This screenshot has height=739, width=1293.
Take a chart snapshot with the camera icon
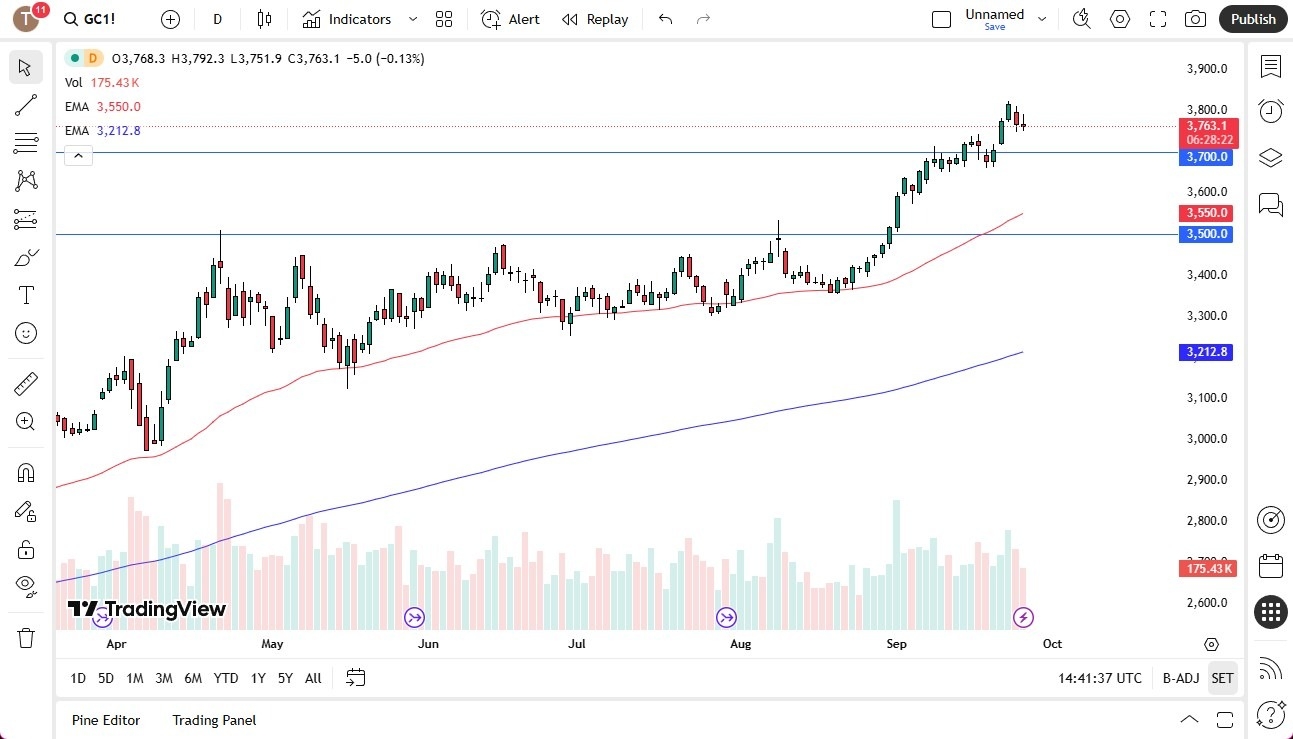[1195, 19]
